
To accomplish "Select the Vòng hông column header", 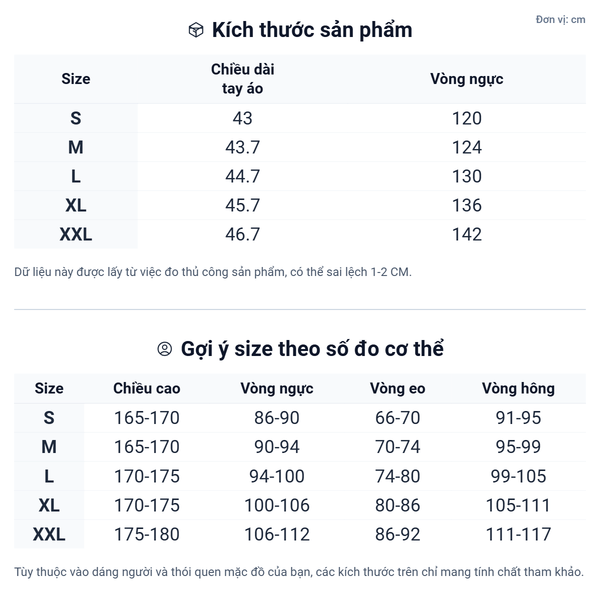I will pyautogui.click(x=518, y=388).
